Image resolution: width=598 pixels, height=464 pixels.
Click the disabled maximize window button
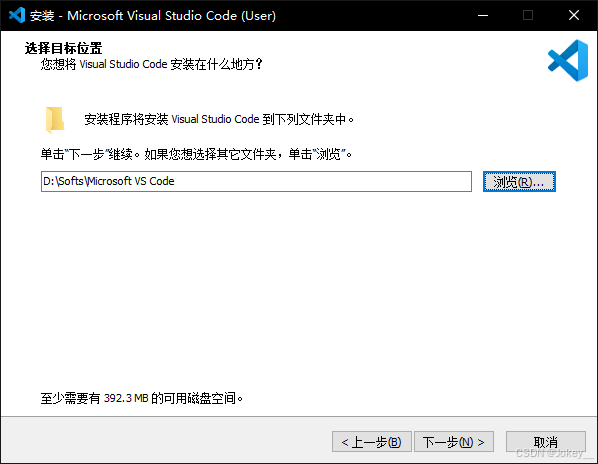(528, 15)
